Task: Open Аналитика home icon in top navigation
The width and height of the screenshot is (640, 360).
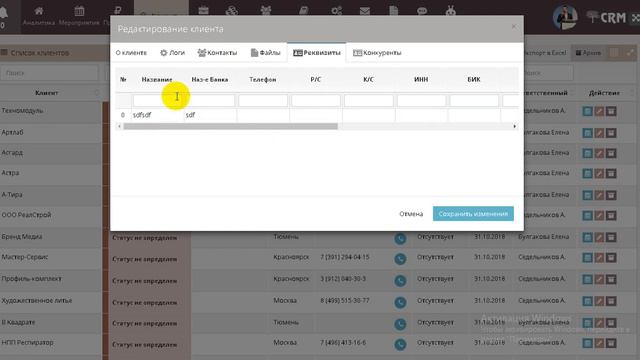Action: [x=39, y=11]
